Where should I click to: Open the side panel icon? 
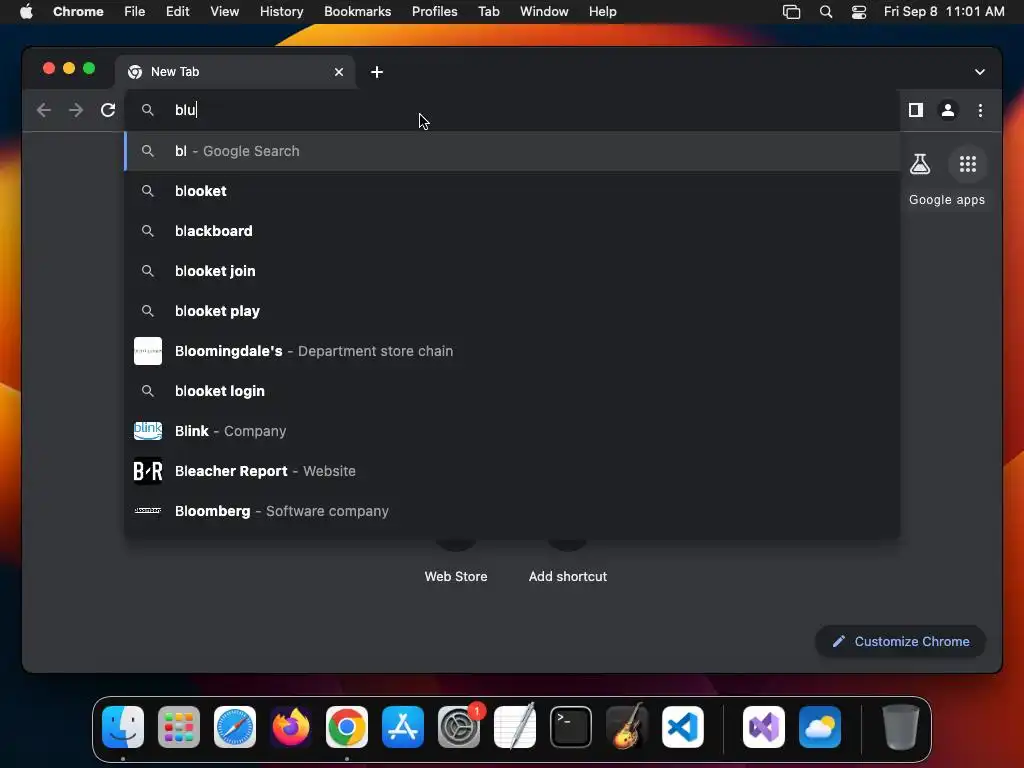pyautogui.click(x=916, y=110)
